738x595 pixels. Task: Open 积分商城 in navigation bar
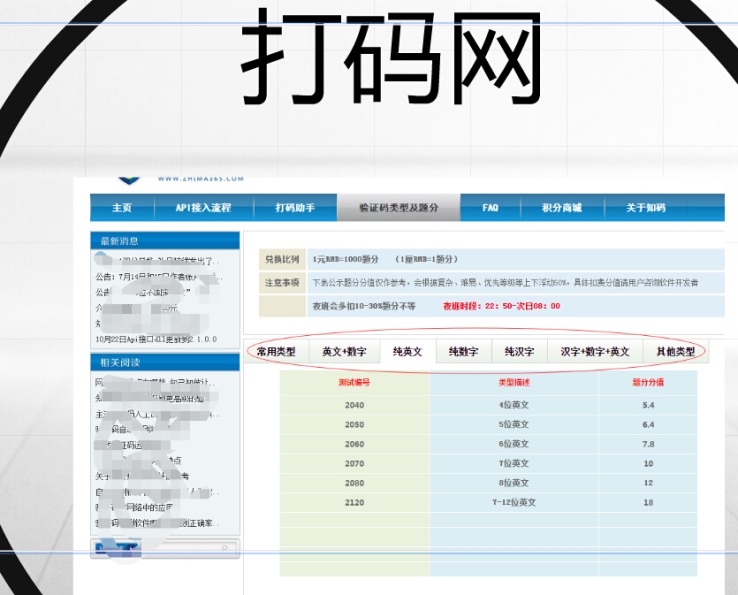pyautogui.click(x=562, y=208)
